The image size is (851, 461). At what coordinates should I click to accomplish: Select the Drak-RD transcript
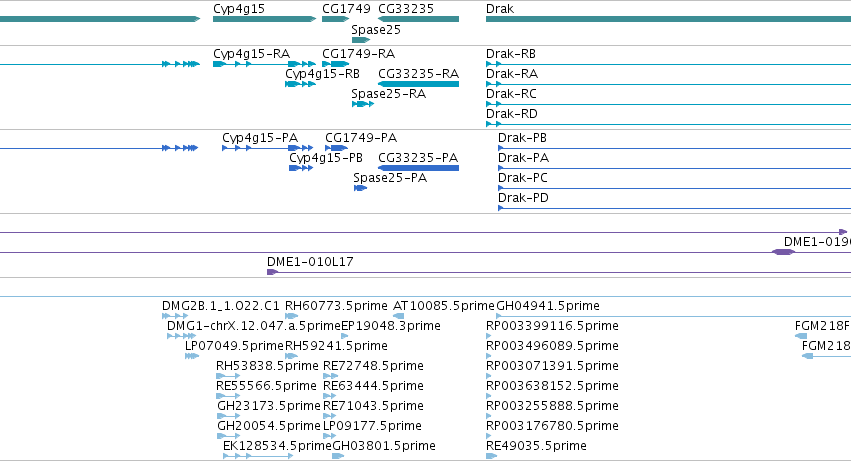512,114
